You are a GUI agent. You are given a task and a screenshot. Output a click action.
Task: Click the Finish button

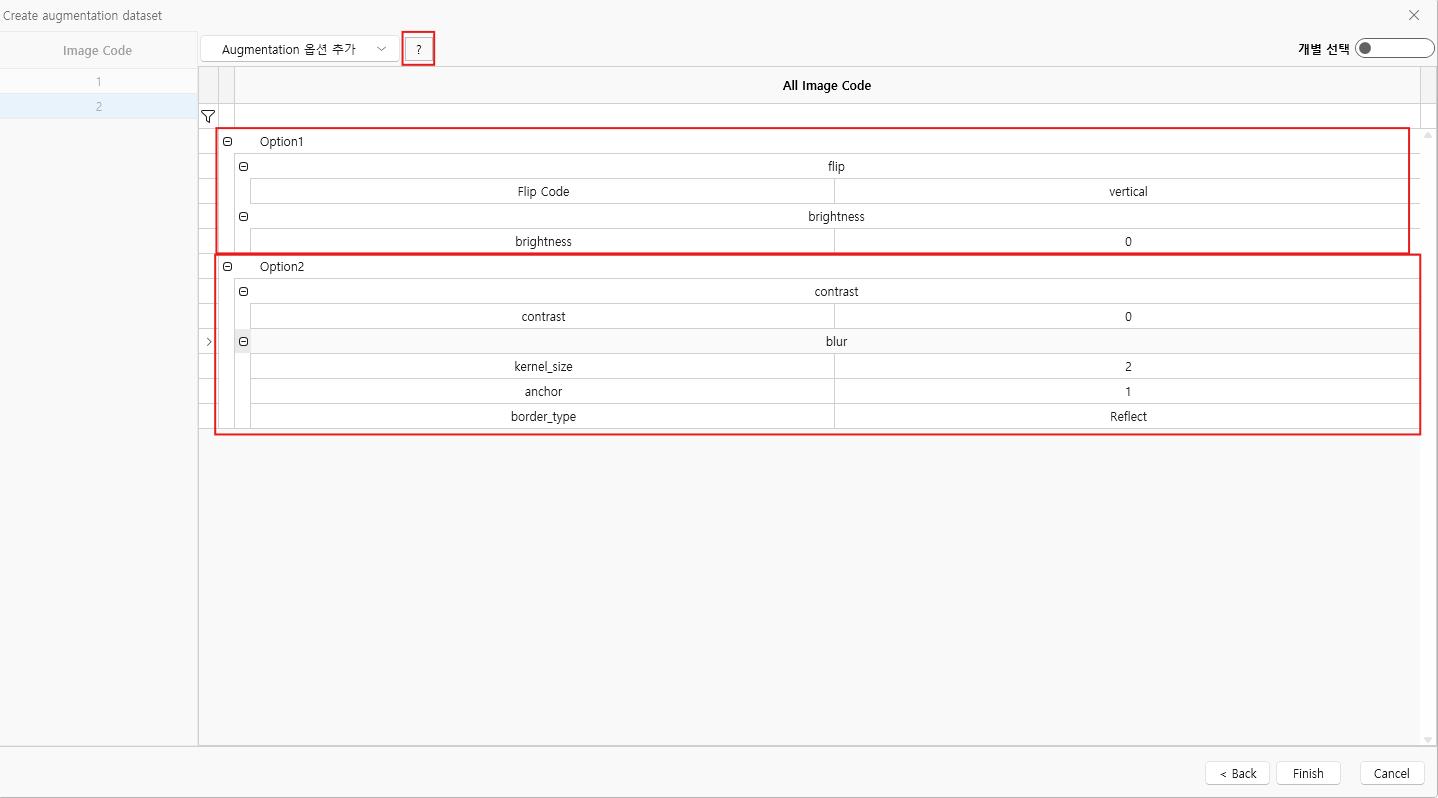coord(1307,773)
